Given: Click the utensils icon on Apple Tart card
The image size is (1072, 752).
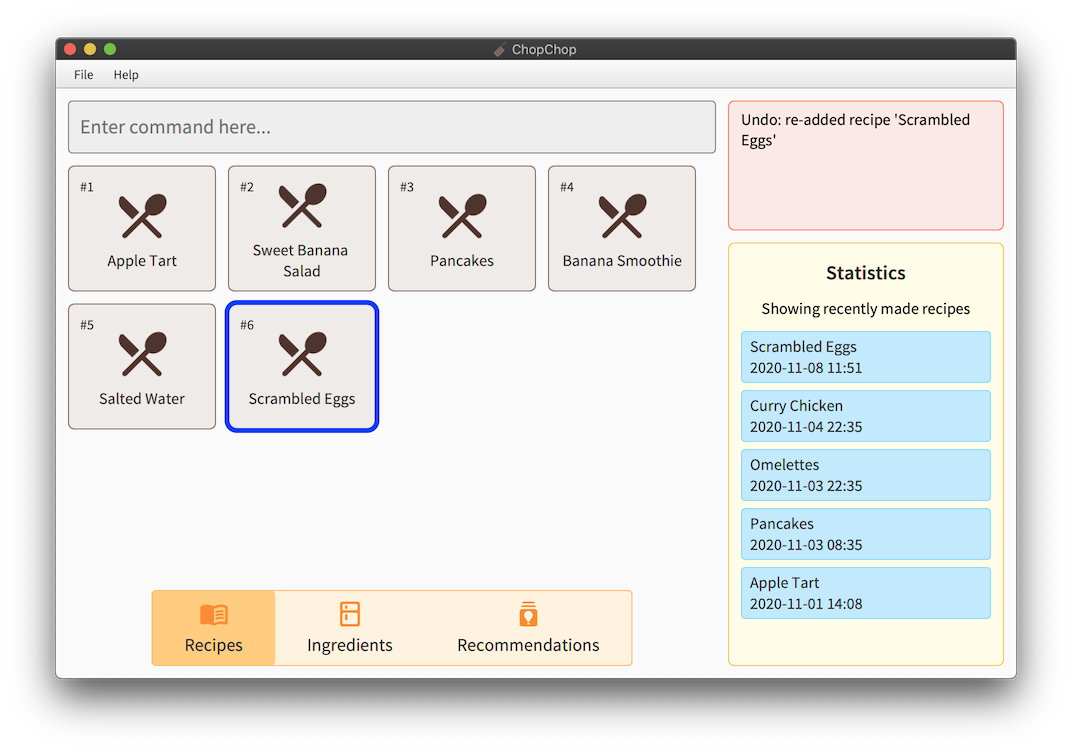Looking at the screenshot, I should click(142, 216).
